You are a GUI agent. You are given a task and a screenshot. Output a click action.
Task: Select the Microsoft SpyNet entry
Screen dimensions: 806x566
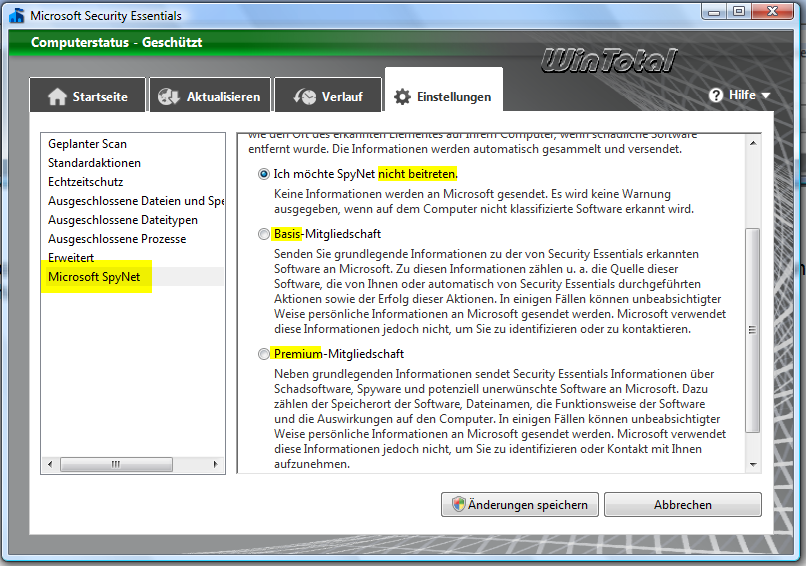pyautogui.click(x=133, y=277)
